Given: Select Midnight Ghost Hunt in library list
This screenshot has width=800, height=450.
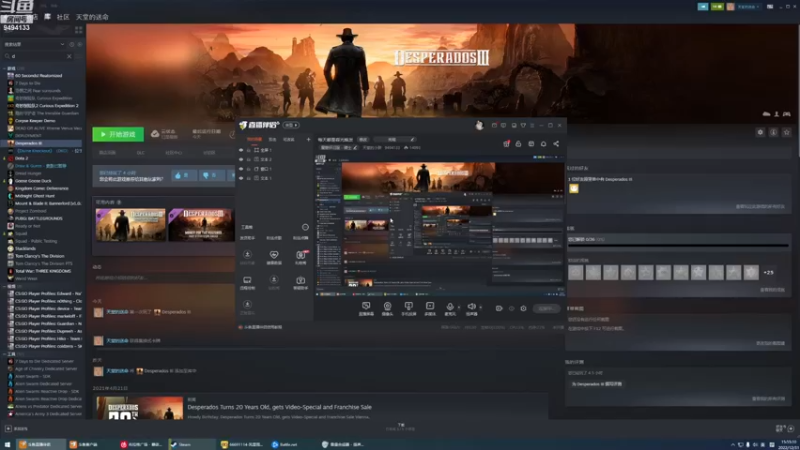Looking at the screenshot, I should (35, 196).
